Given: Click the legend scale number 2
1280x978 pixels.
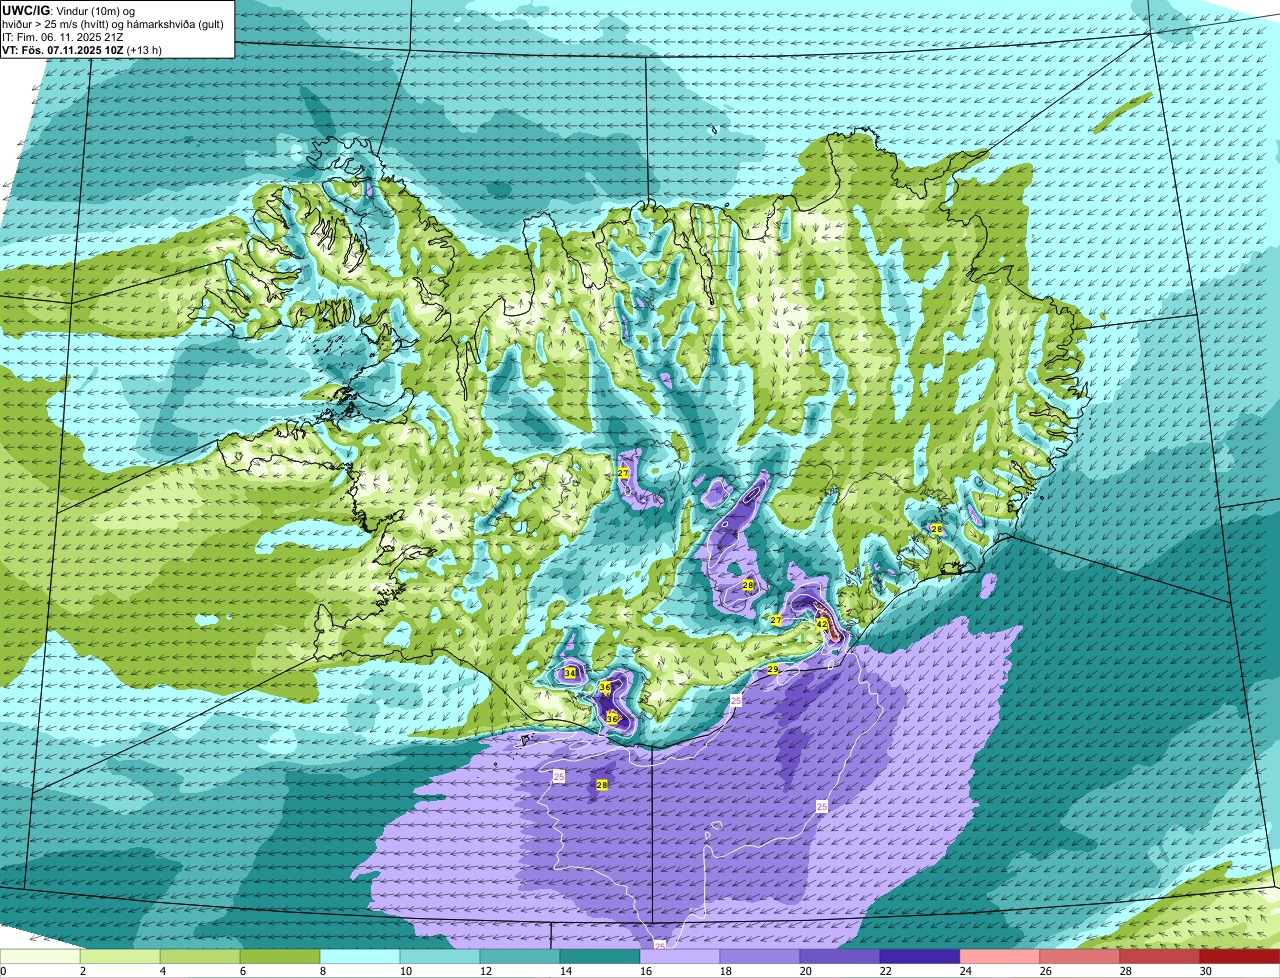Looking at the screenshot, I should [83, 971].
